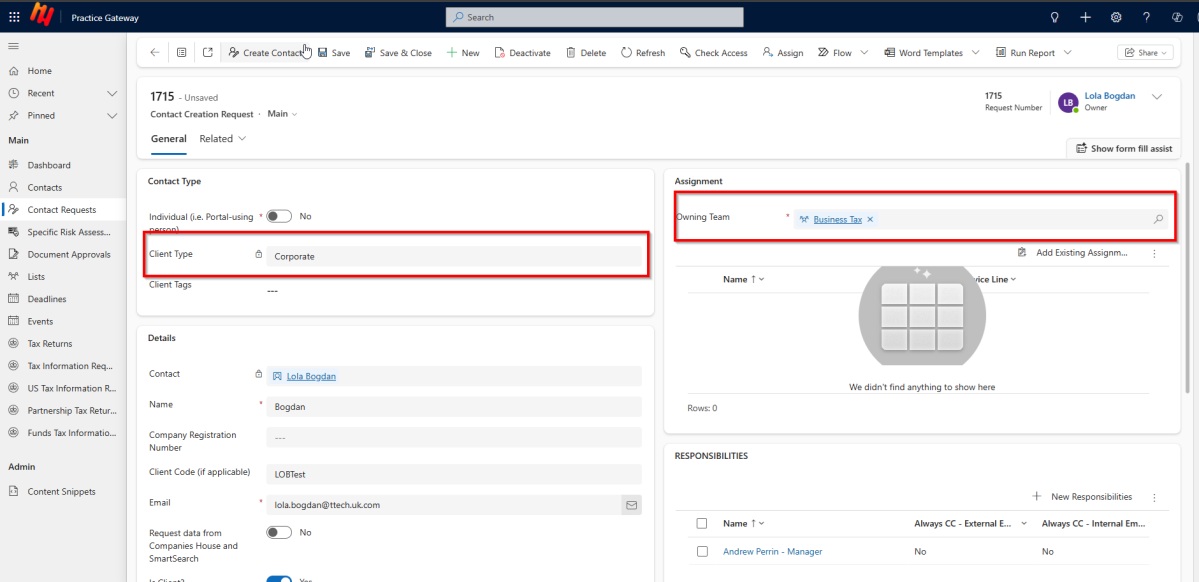Toggle the Individual portal-using person switch

click(x=279, y=216)
